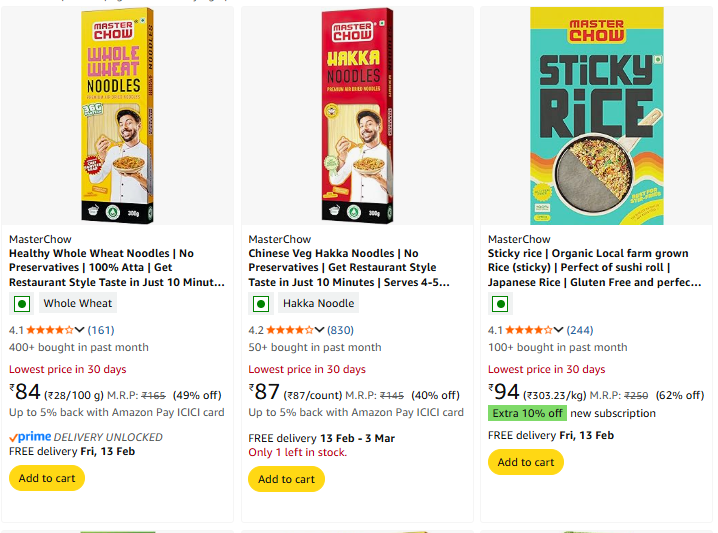Image resolution: width=718 pixels, height=533 pixels.
Task: Expand rating dropdown arrow for Sticky Rice
Action: coord(560,330)
